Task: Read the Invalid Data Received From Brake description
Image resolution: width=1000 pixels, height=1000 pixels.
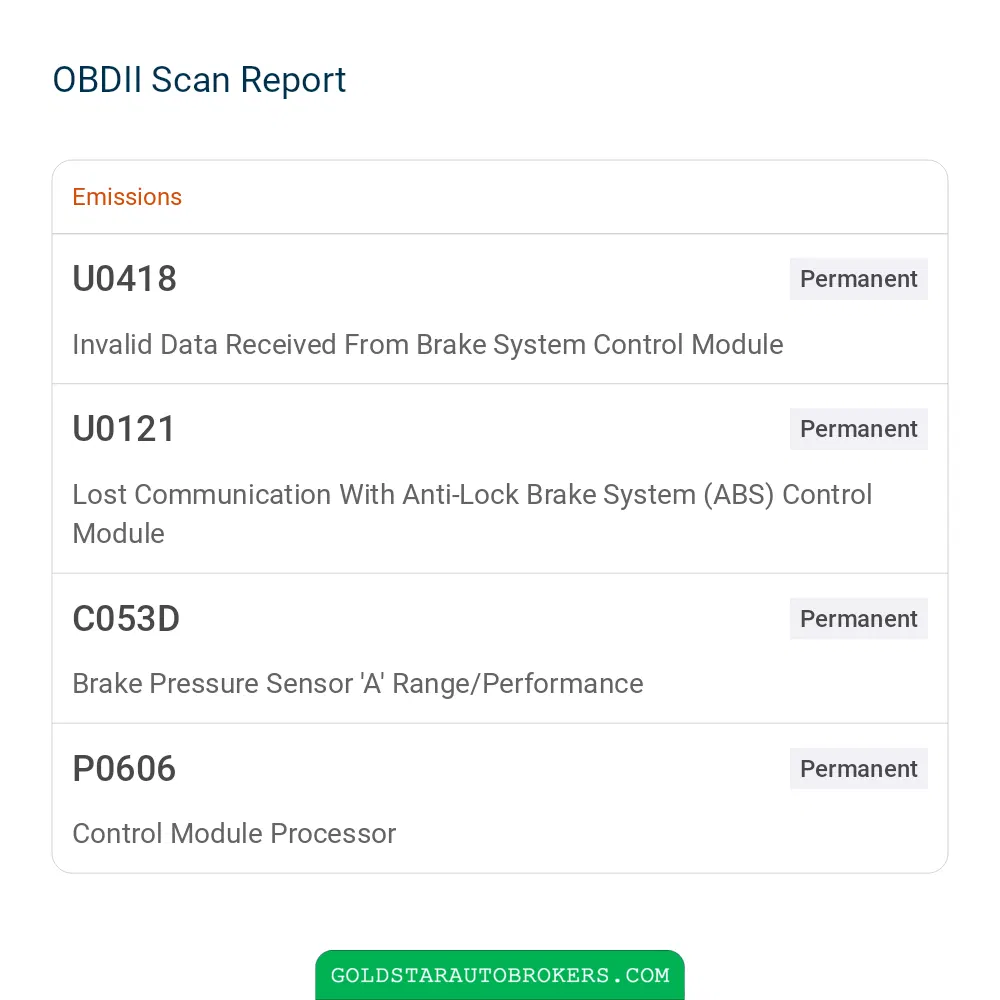Action: [x=427, y=345]
